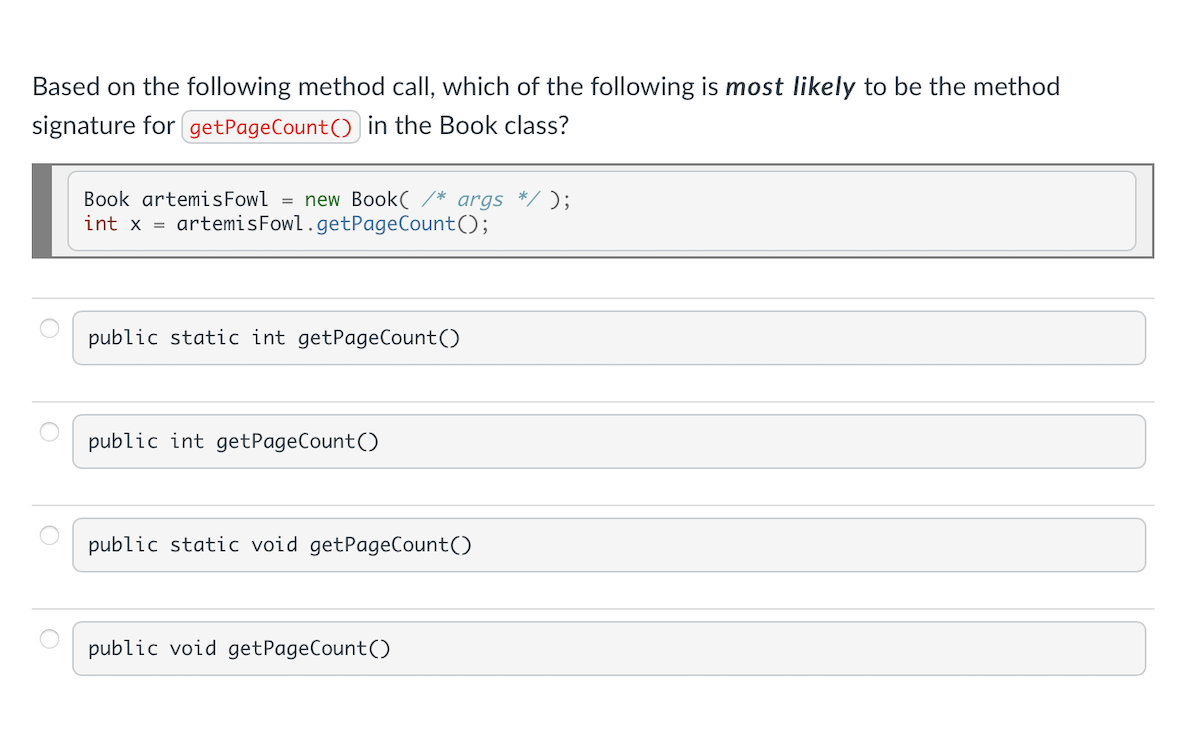The height and width of the screenshot is (740, 1184).
Task: Select radio for public static int getPageCount()
Action: coord(49,328)
